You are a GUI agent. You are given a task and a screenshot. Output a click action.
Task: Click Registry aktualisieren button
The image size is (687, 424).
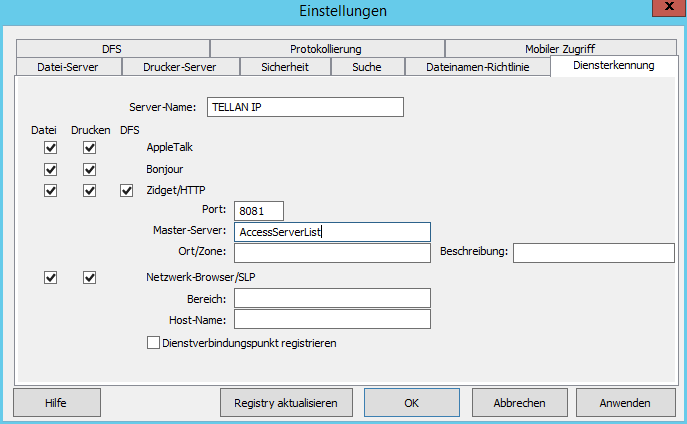tap(286, 403)
